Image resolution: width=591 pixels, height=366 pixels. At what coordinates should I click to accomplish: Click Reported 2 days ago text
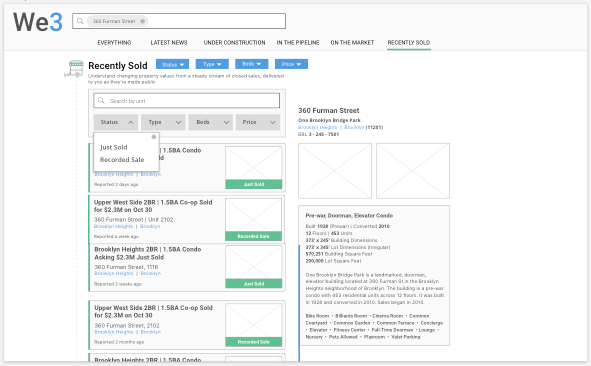(116, 184)
